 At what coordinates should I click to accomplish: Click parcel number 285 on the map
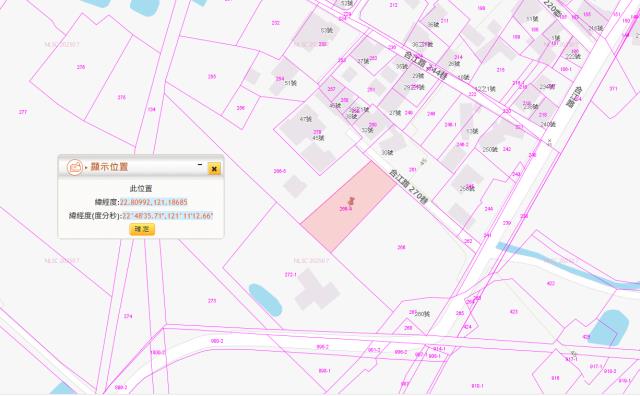(x=212, y=76)
